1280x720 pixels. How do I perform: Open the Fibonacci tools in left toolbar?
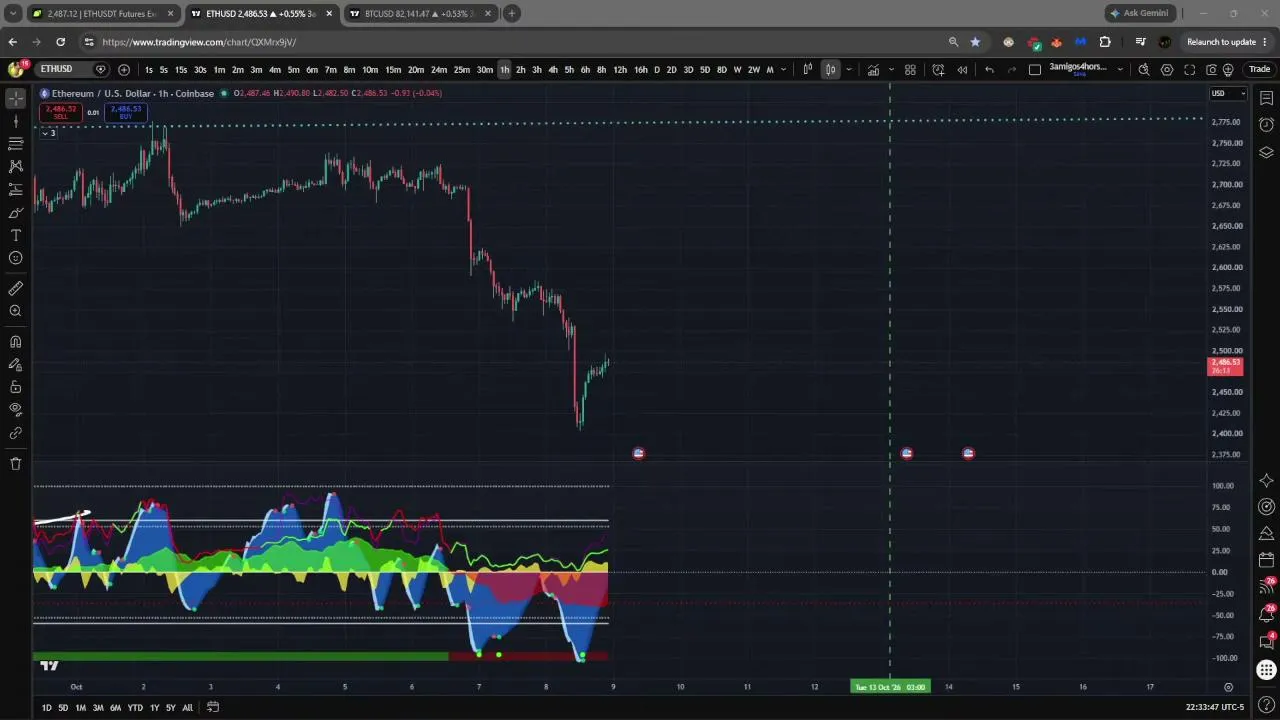point(16,144)
